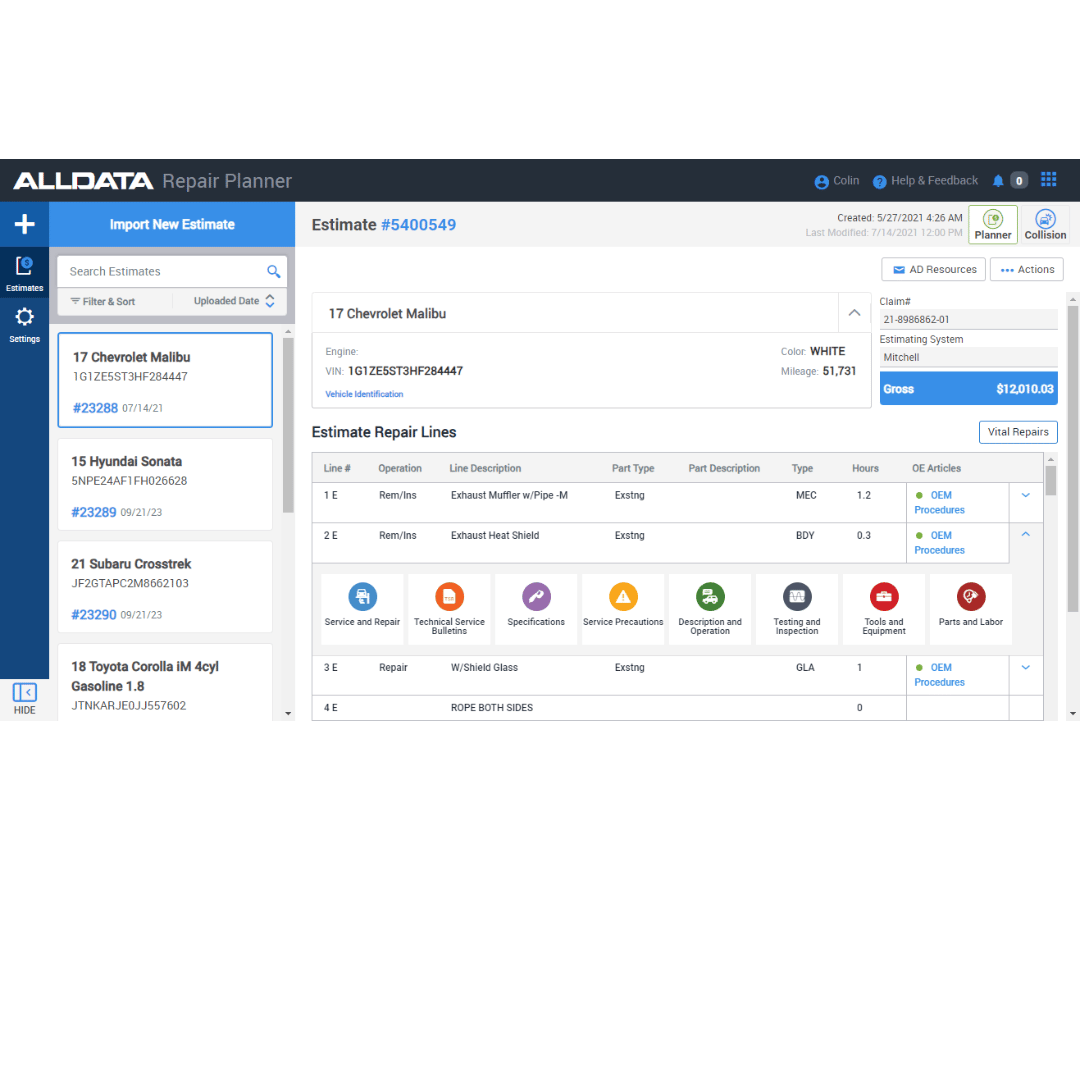Screen dimensions: 1080x1080
Task: Open Service and Repair category
Action: pos(362,609)
